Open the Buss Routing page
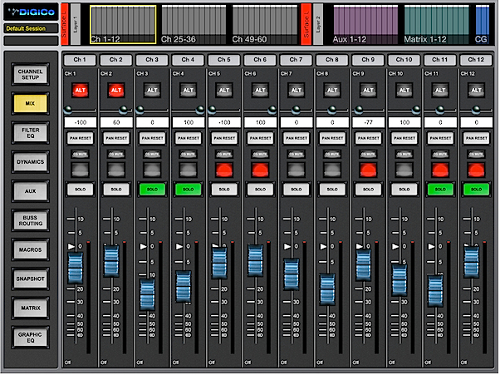The image size is (500, 375). pyautogui.click(x=30, y=220)
